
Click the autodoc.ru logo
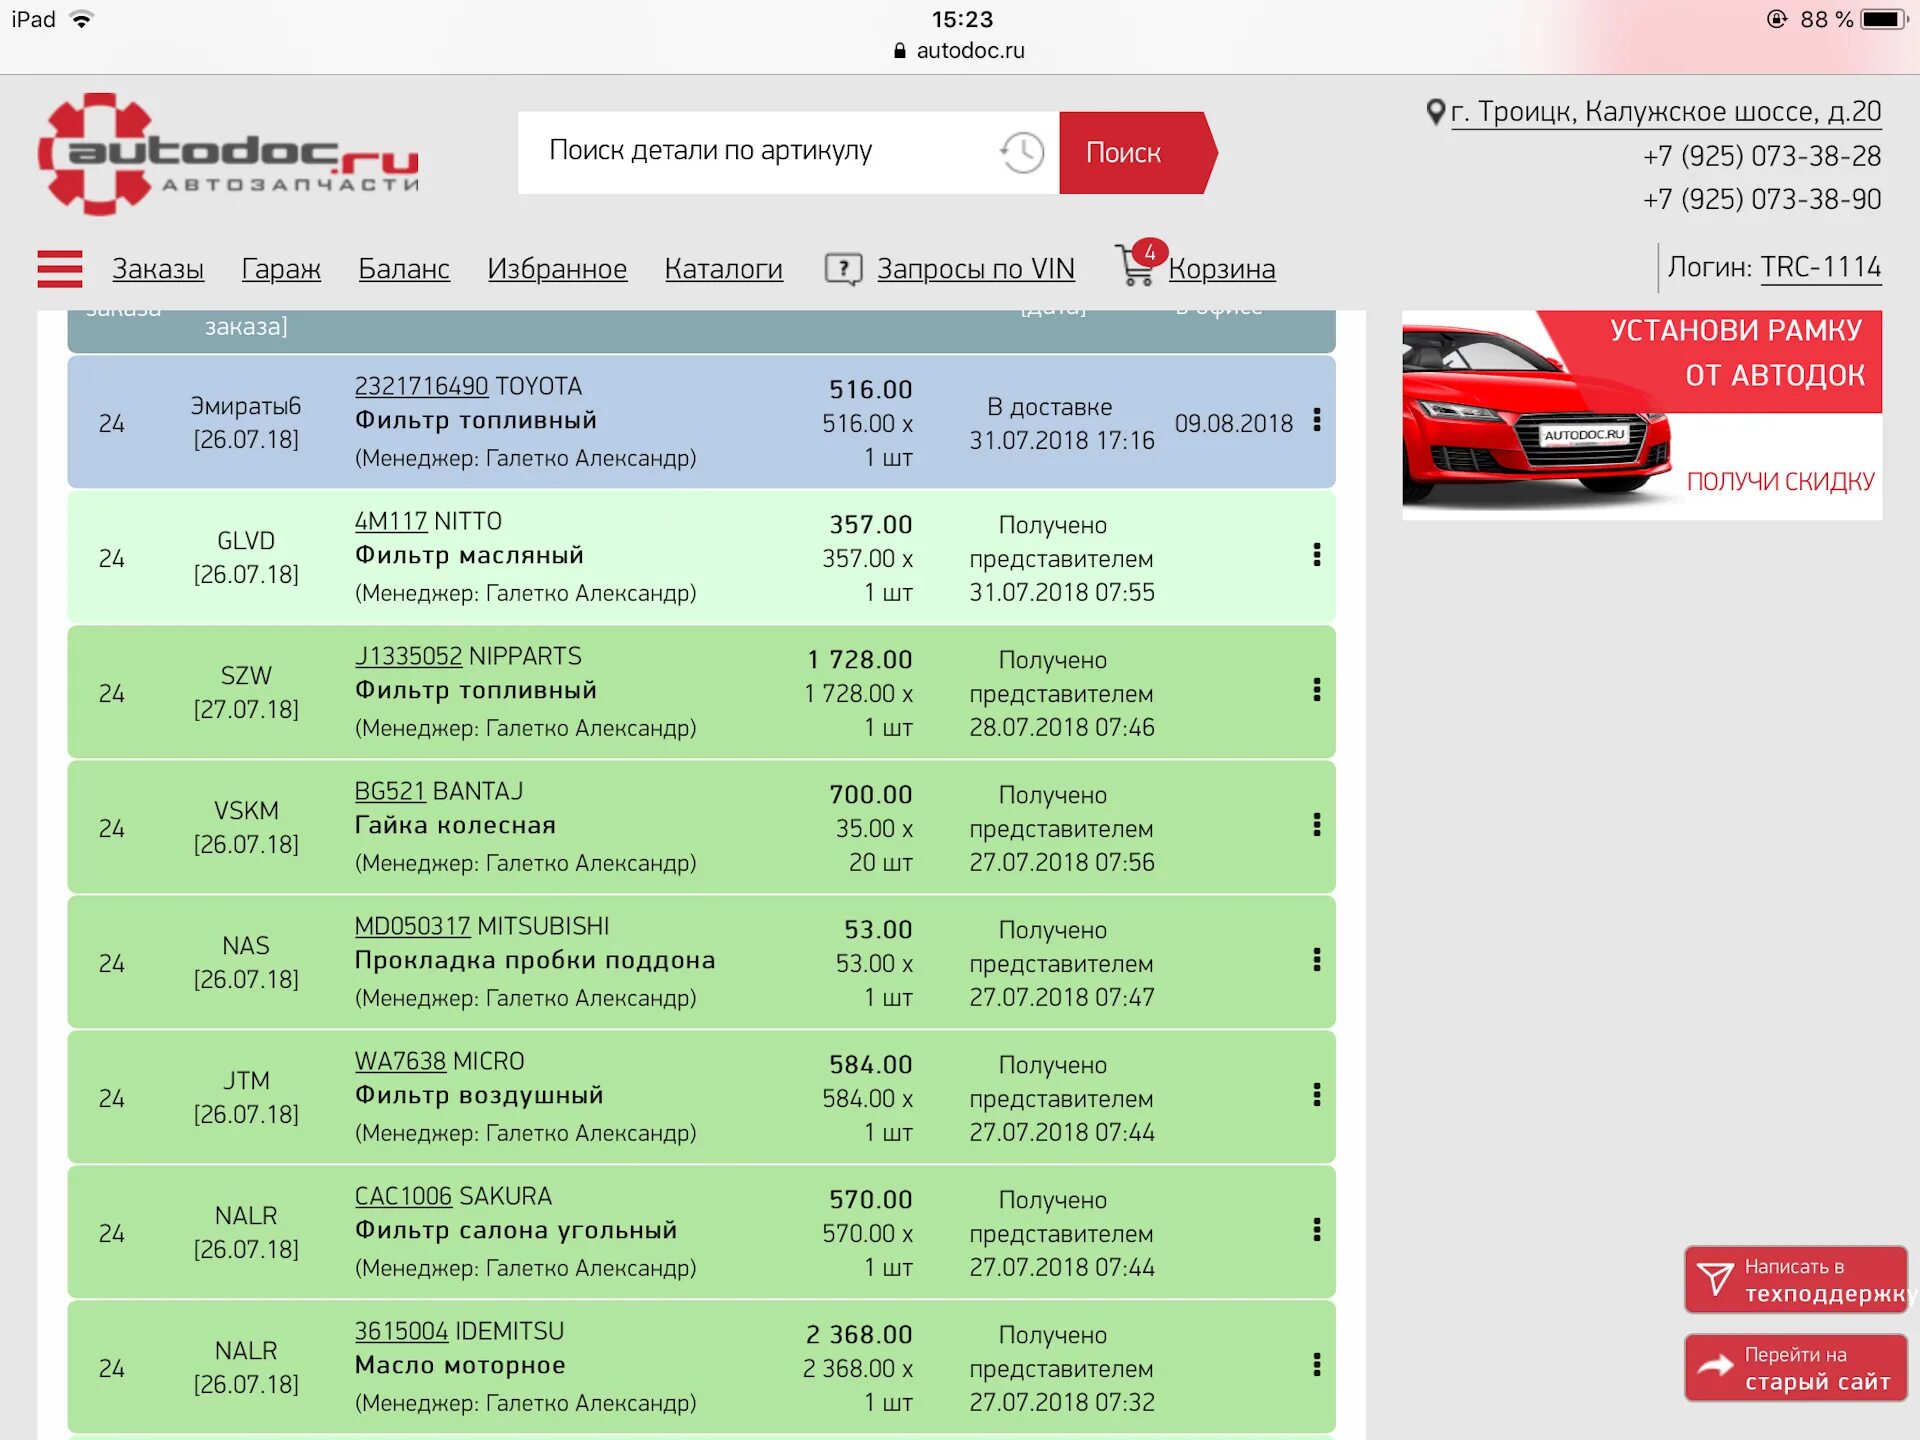pos(228,154)
